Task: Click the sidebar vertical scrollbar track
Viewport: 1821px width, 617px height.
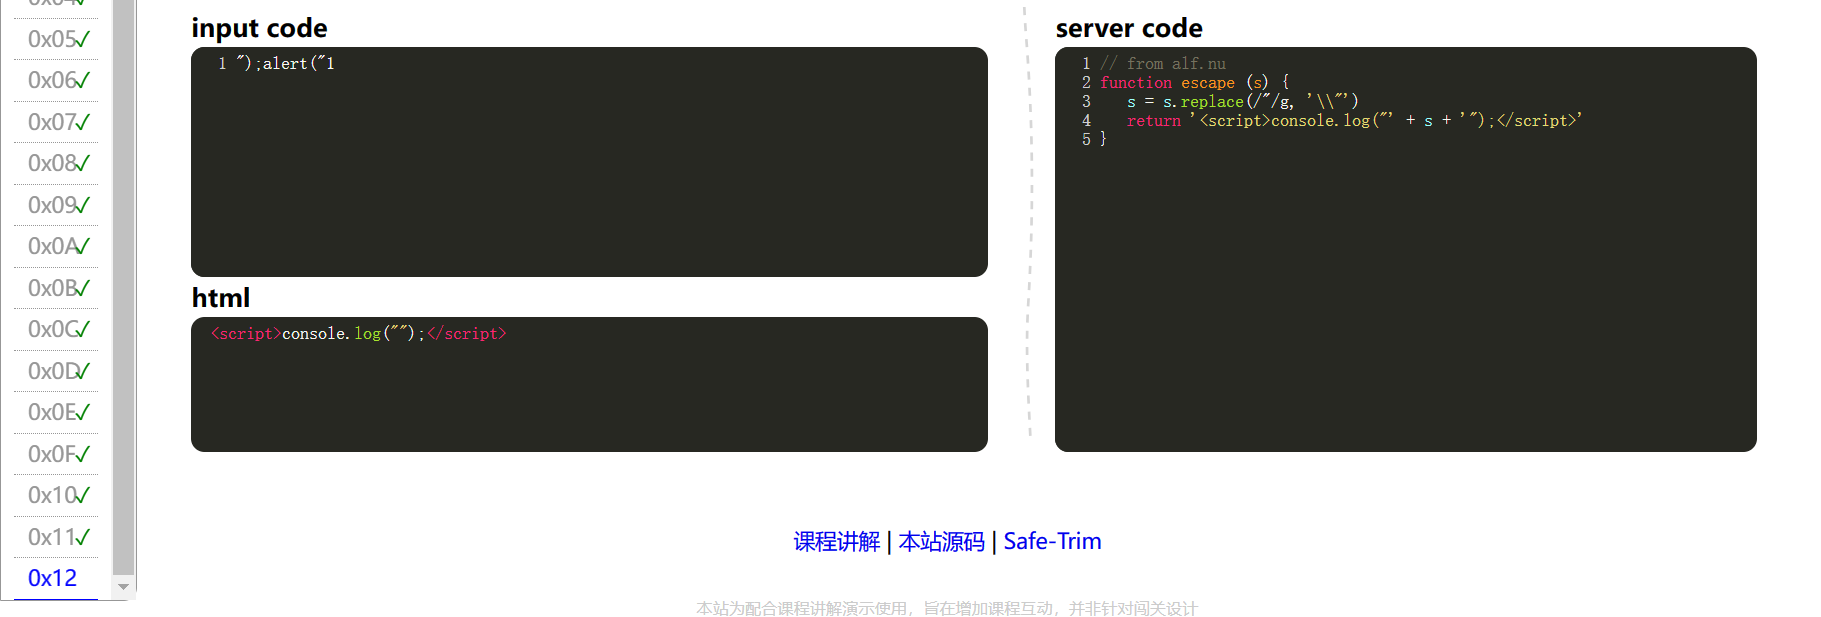Action: [124, 300]
